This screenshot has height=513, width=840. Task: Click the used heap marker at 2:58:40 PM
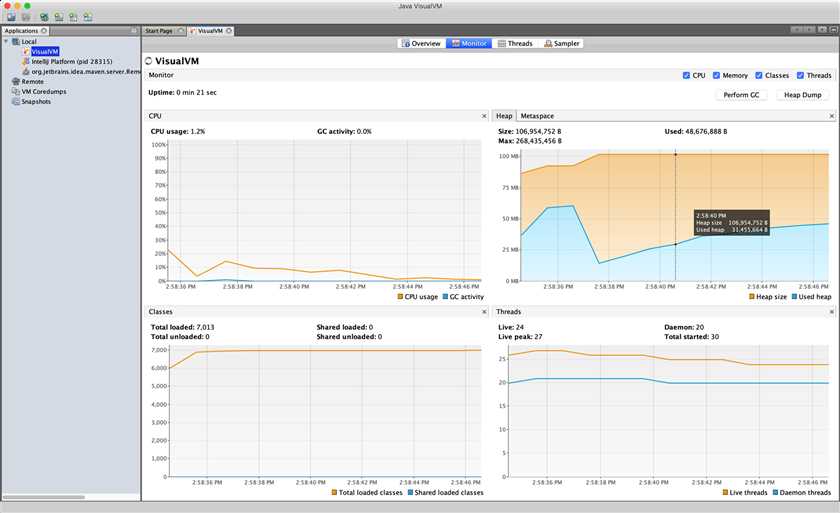pyautogui.click(x=675, y=244)
